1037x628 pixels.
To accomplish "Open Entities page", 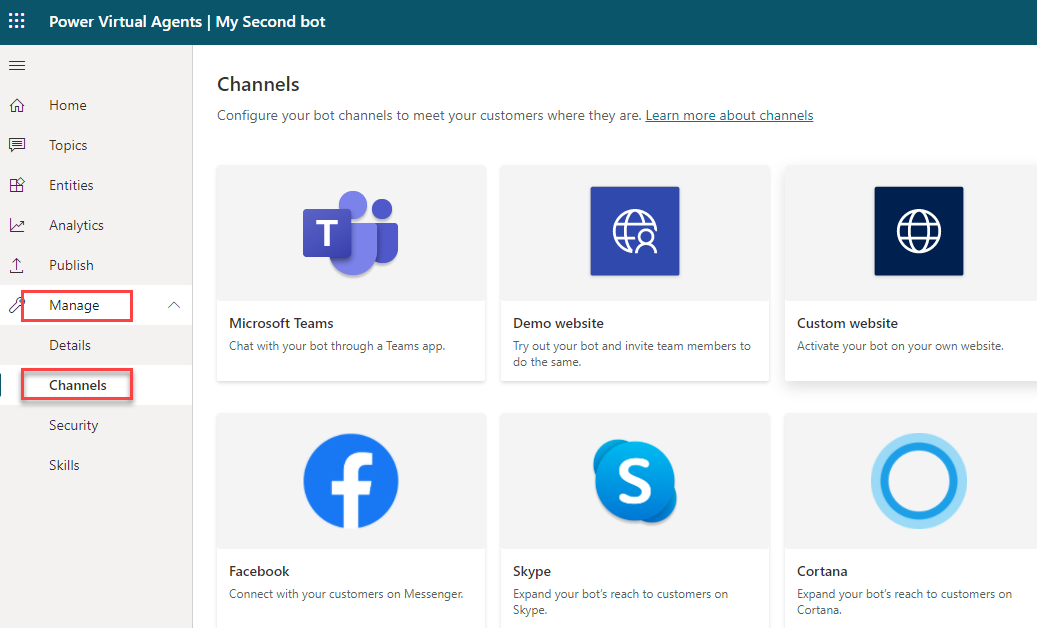I will [71, 185].
